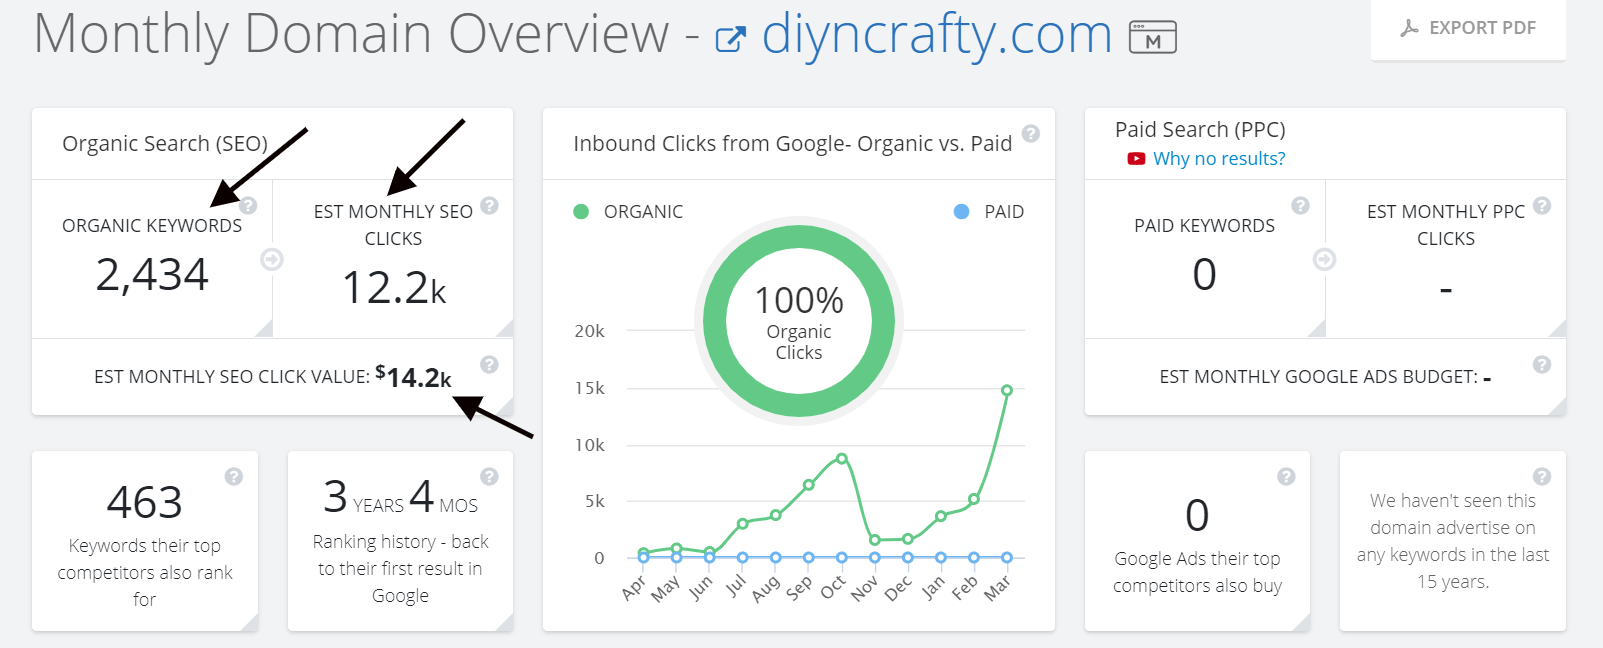Click the arrow circle next to Organic Keywords
This screenshot has width=1603, height=648.
[272, 260]
